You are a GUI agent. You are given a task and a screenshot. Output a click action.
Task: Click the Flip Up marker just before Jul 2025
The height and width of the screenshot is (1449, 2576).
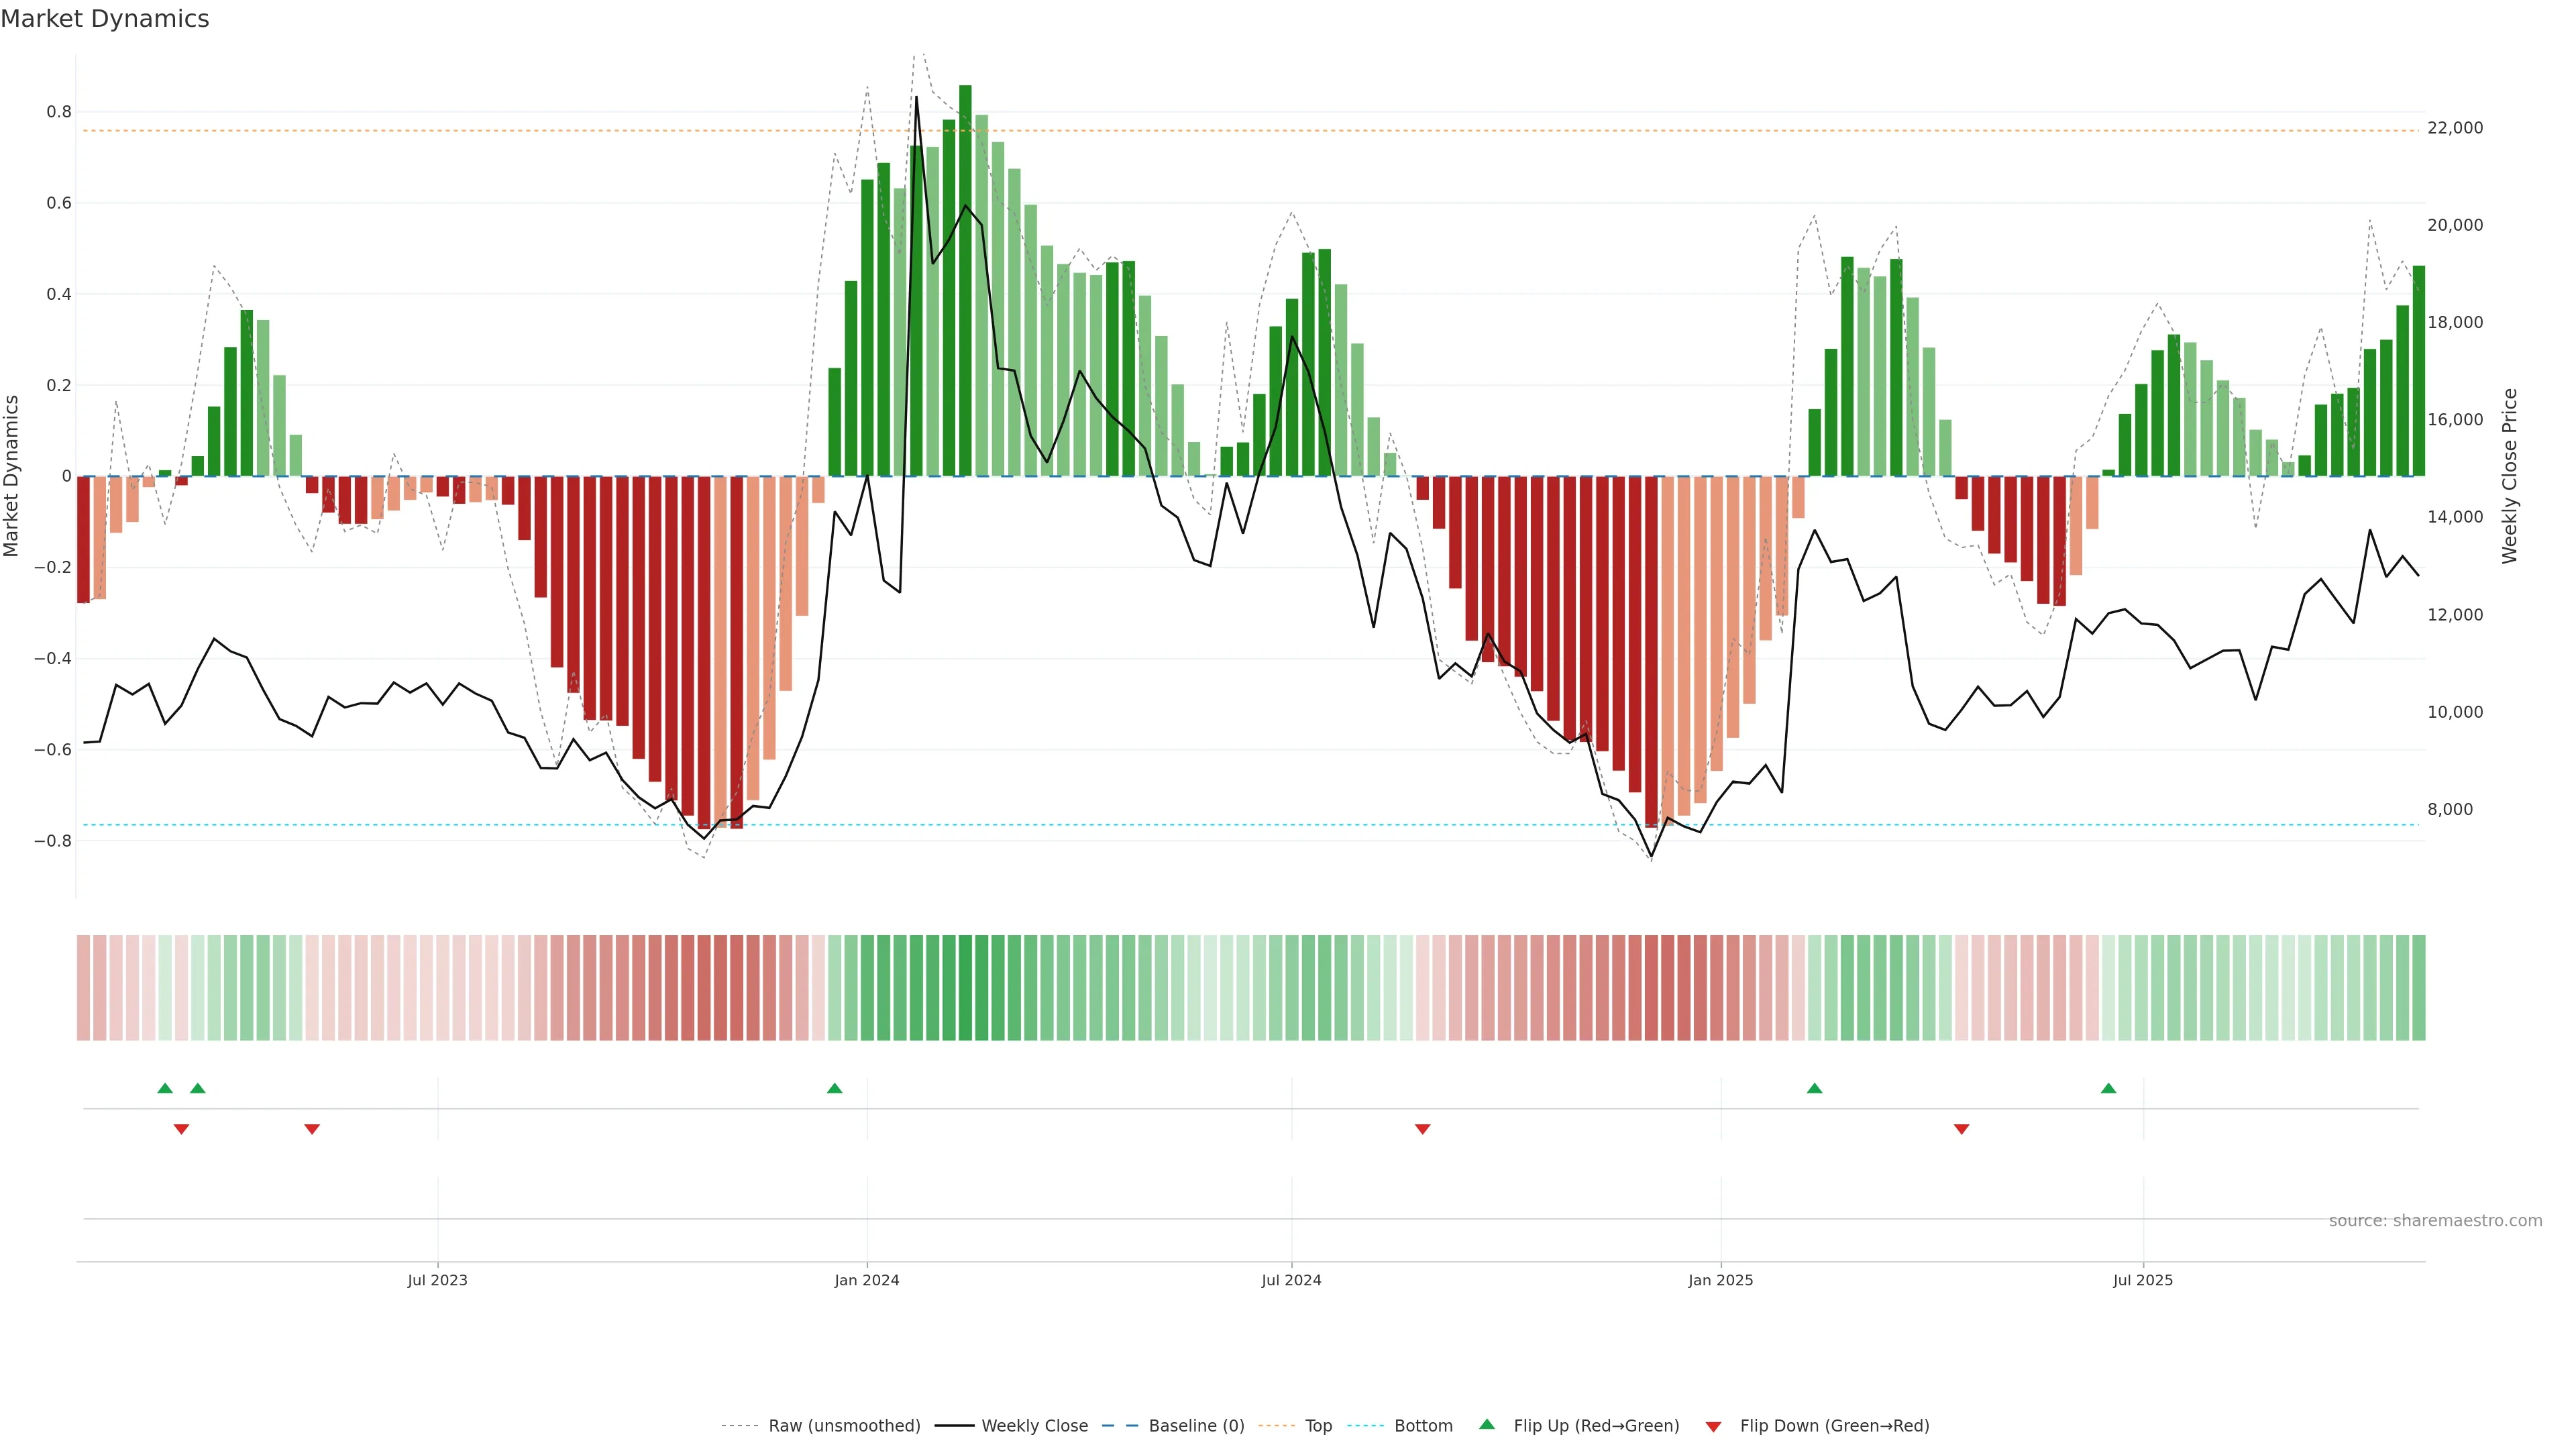tap(2108, 1088)
